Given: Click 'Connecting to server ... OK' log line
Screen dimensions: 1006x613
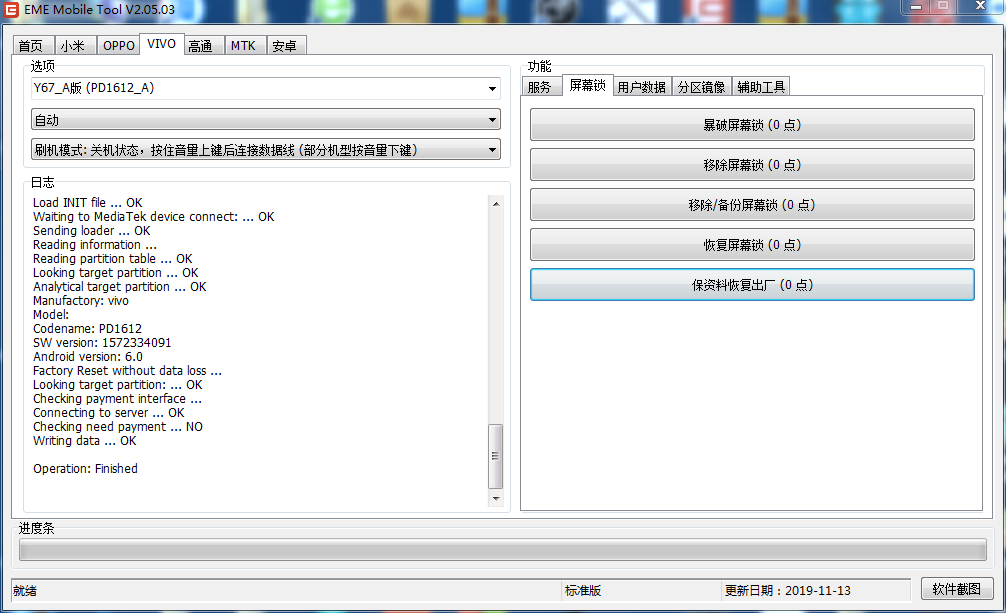Looking at the screenshot, I should [x=109, y=413].
